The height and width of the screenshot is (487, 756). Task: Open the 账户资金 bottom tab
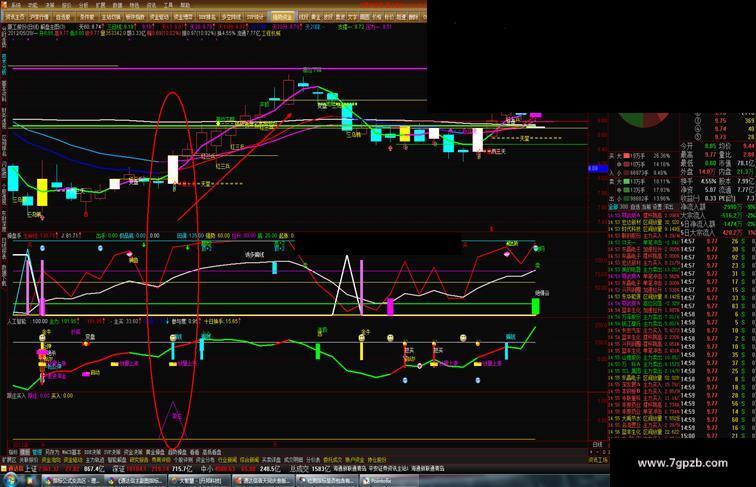[355, 460]
